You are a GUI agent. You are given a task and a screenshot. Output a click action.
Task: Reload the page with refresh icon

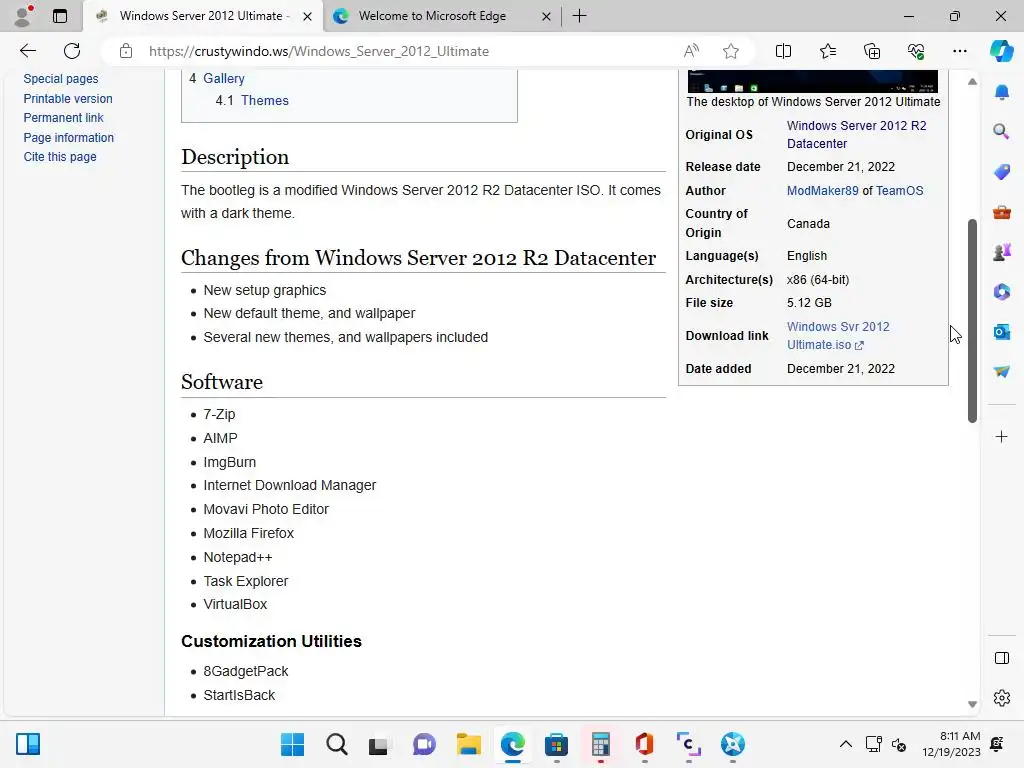(72, 51)
